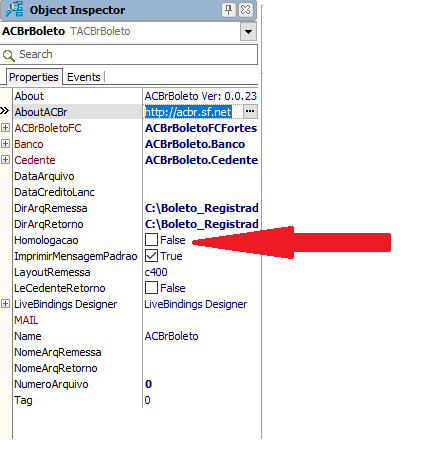Click the search magnifier icon
446x452 pixels.
8,55
